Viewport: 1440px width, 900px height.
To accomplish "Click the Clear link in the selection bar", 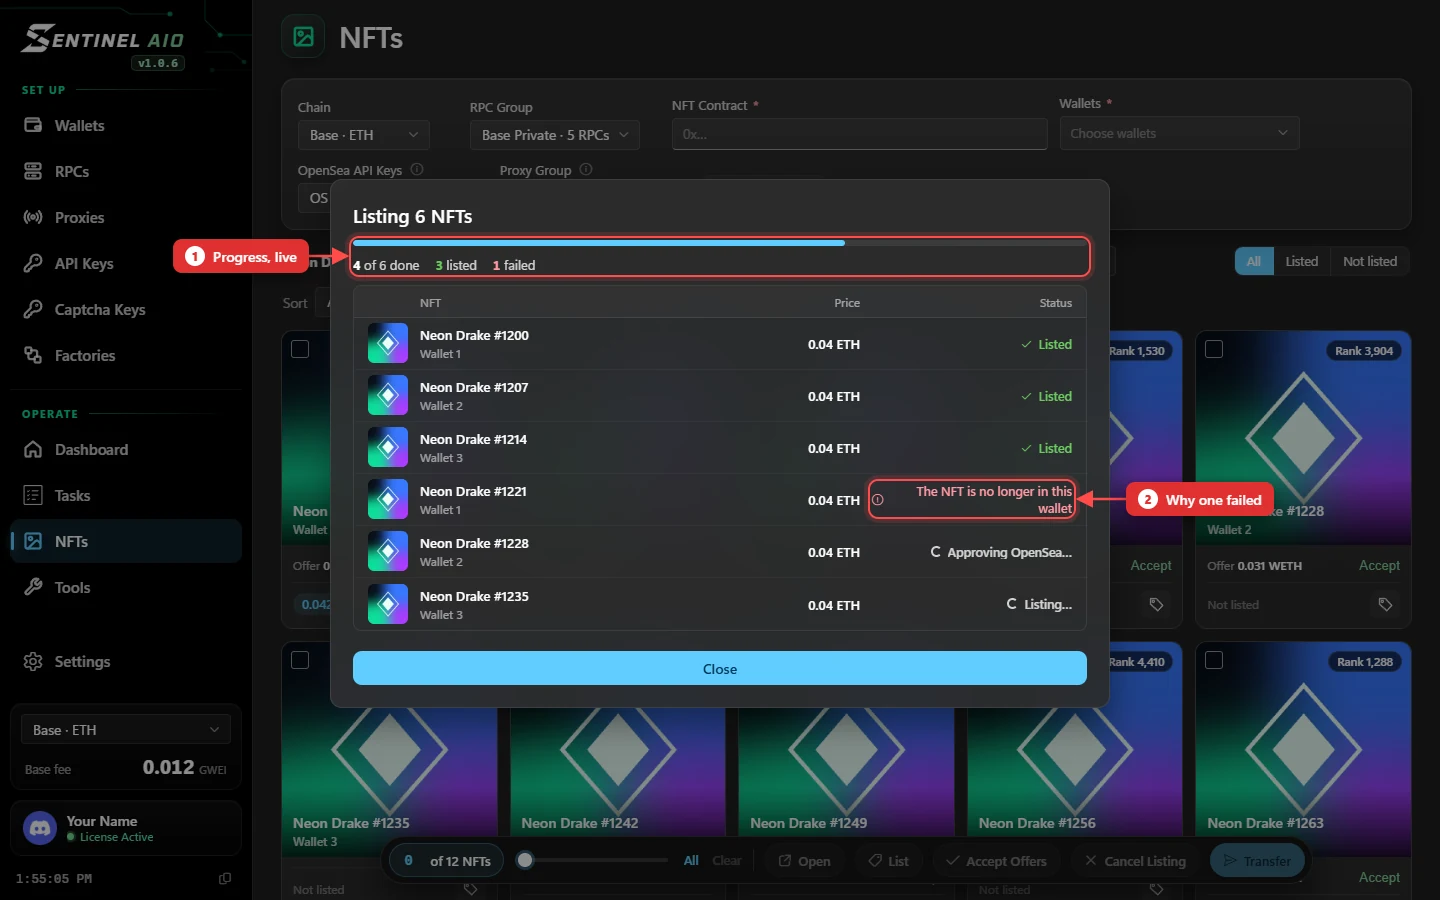I will 727,861.
